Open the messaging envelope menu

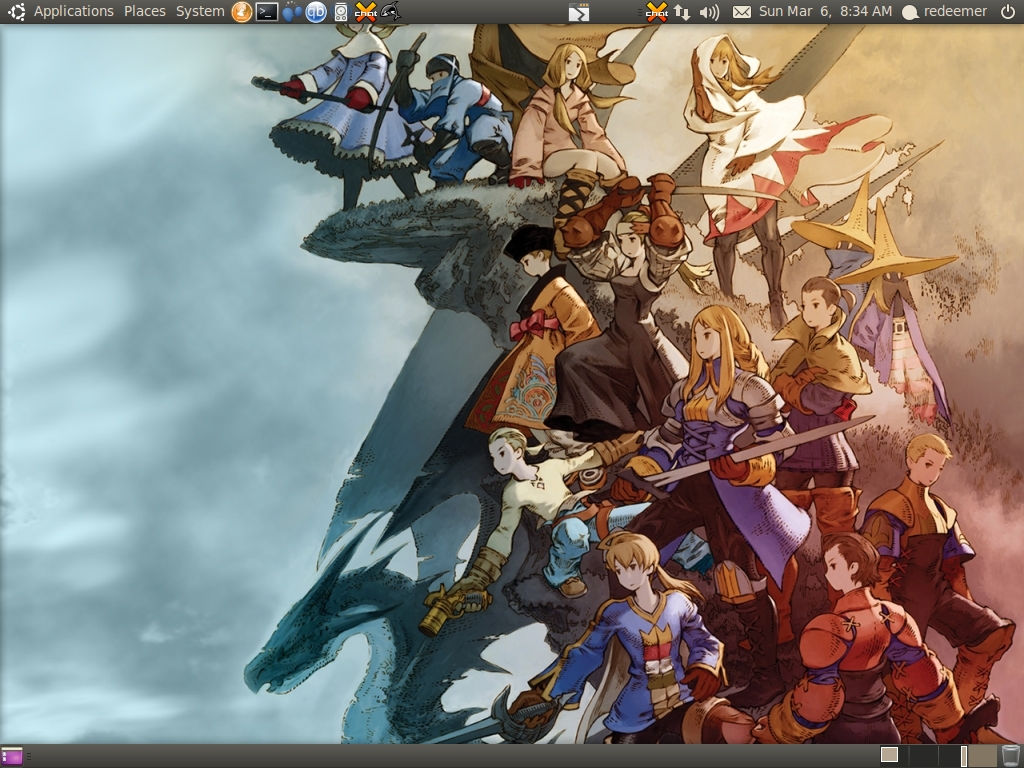(x=741, y=12)
